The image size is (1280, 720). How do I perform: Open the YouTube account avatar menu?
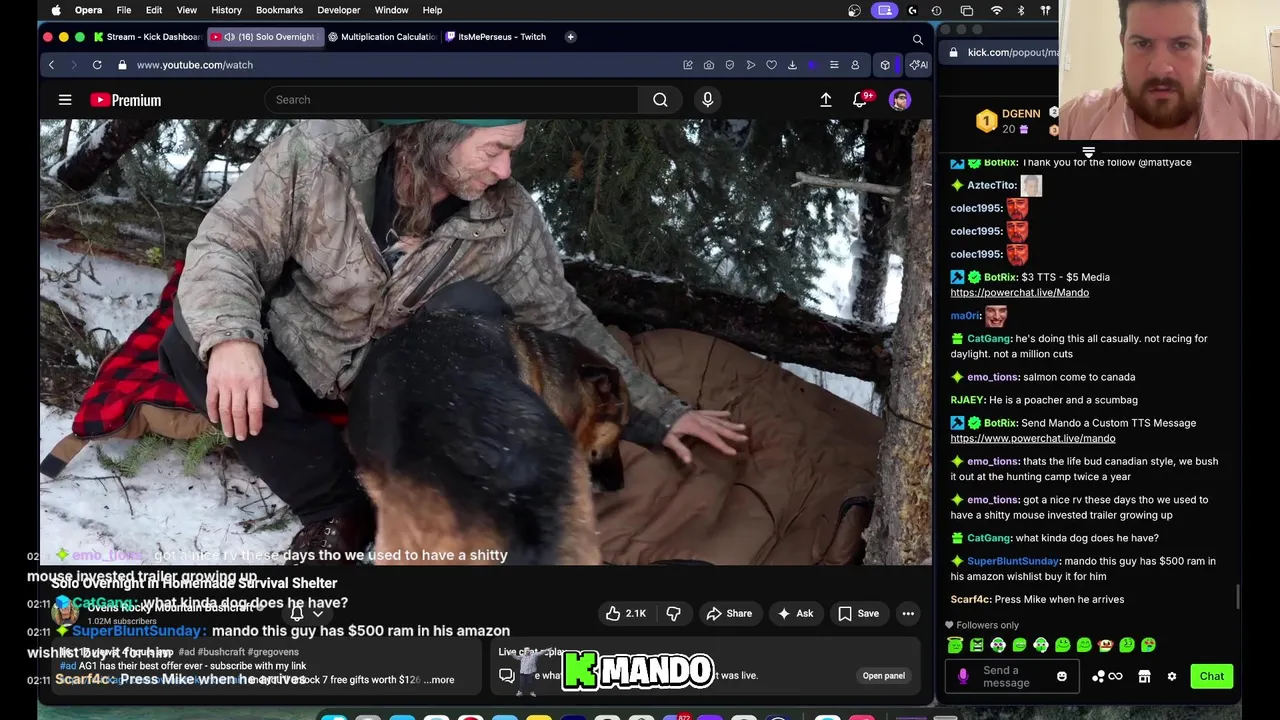(900, 100)
